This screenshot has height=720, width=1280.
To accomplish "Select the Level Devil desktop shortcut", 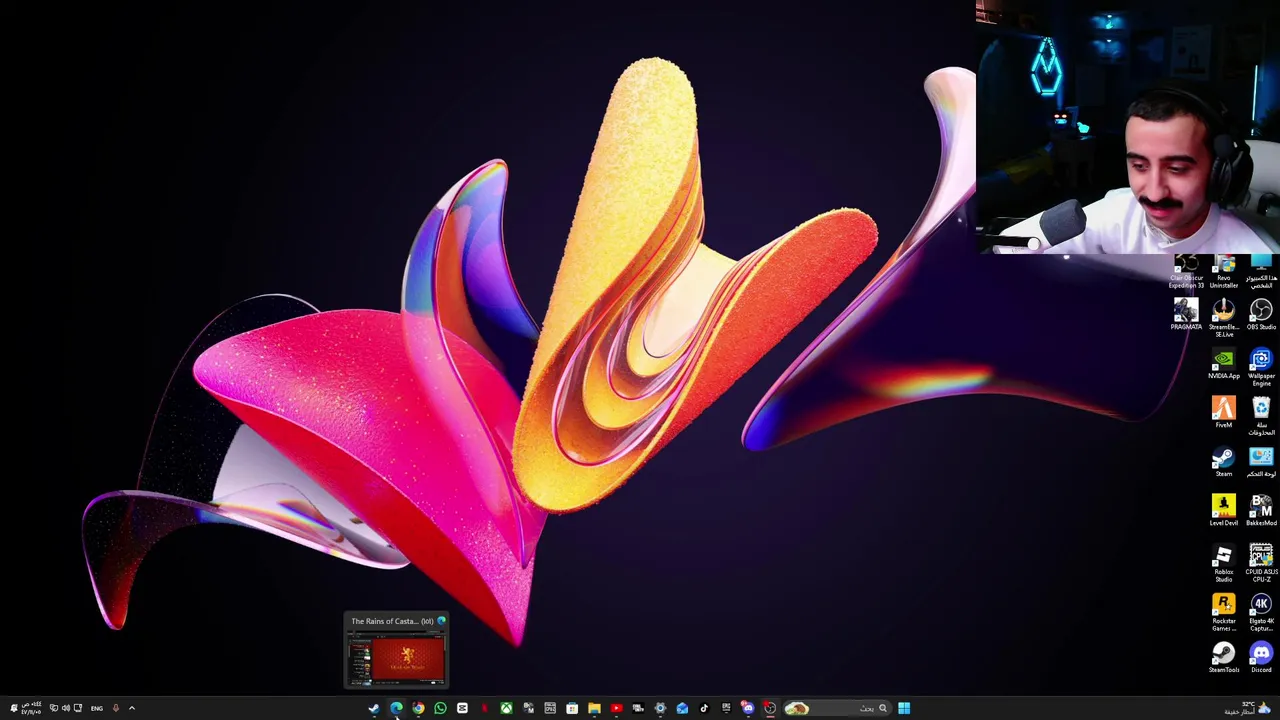I will coord(1223,511).
